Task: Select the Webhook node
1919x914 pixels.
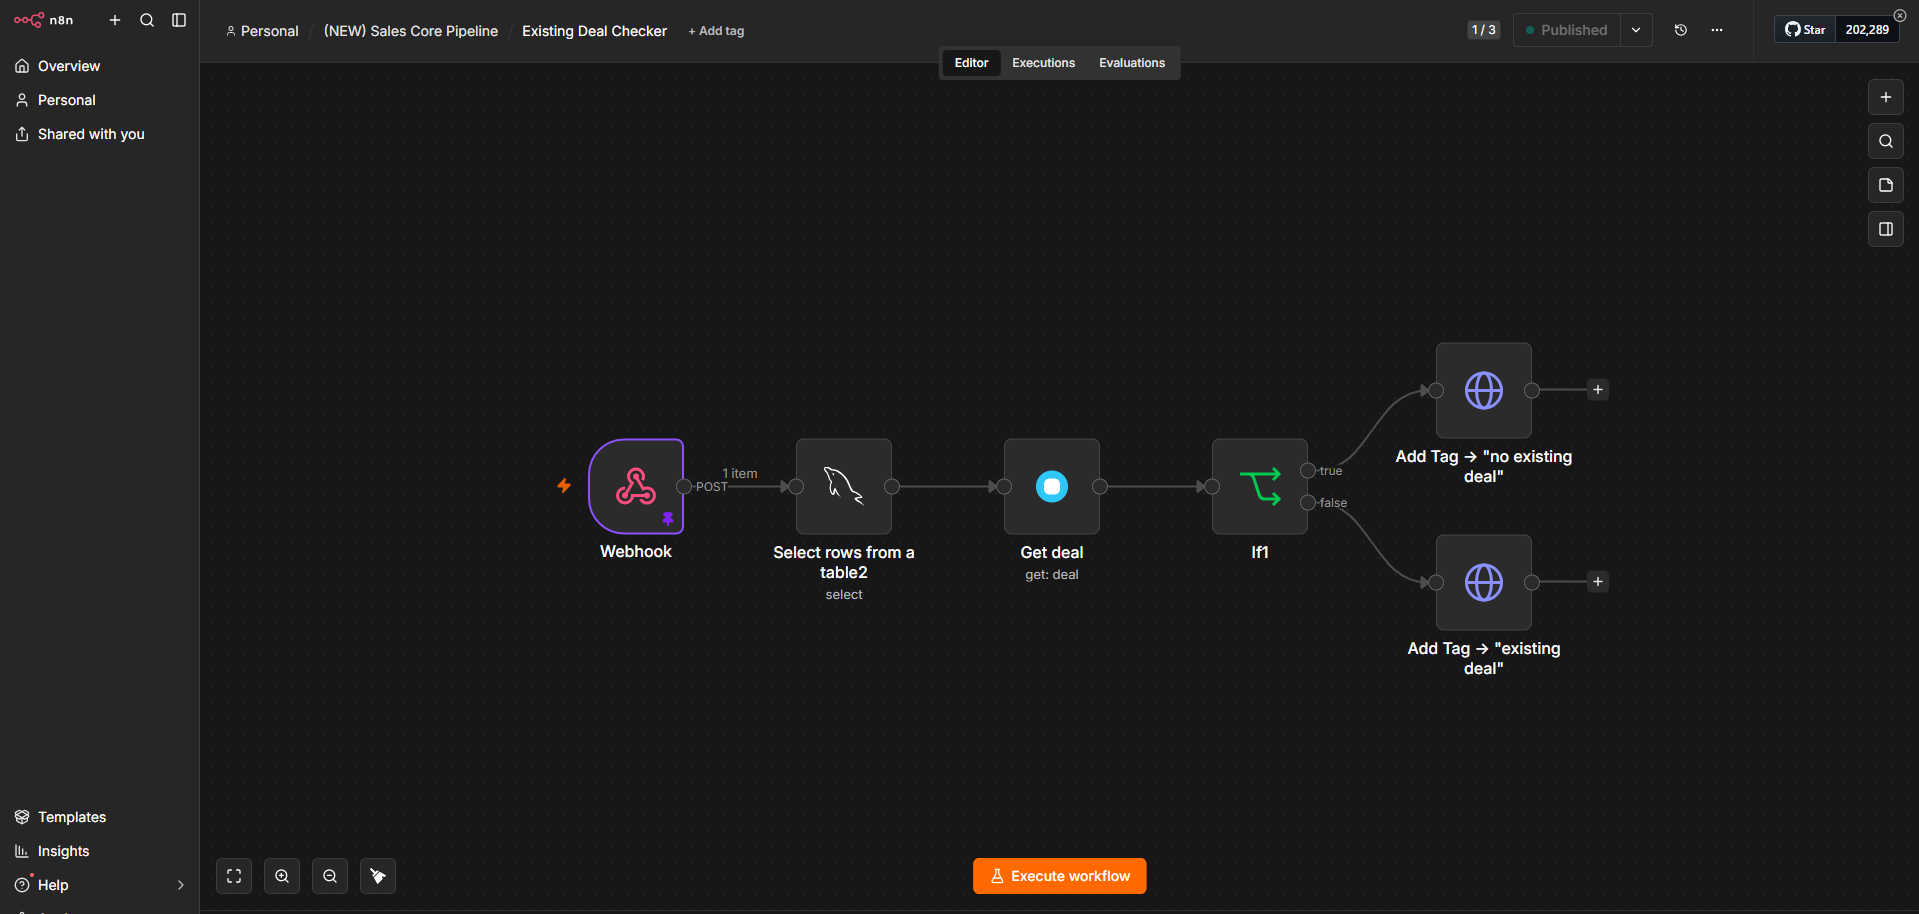Action: (x=636, y=486)
